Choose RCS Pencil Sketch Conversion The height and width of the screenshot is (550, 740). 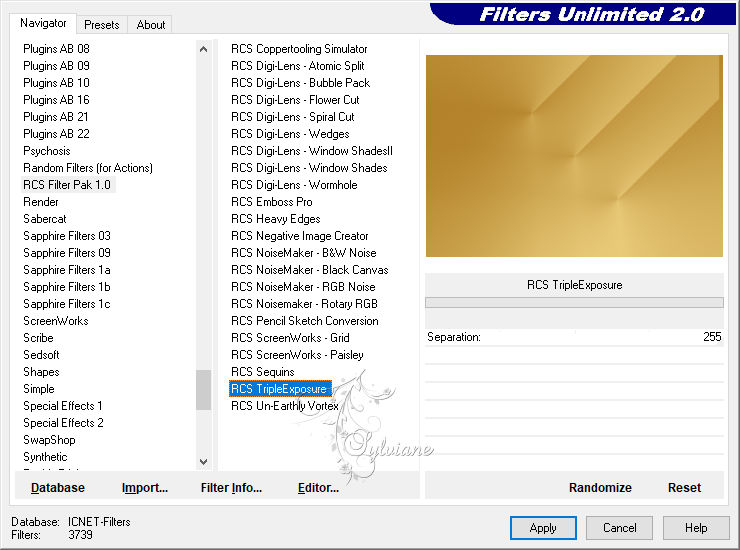tap(304, 321)
